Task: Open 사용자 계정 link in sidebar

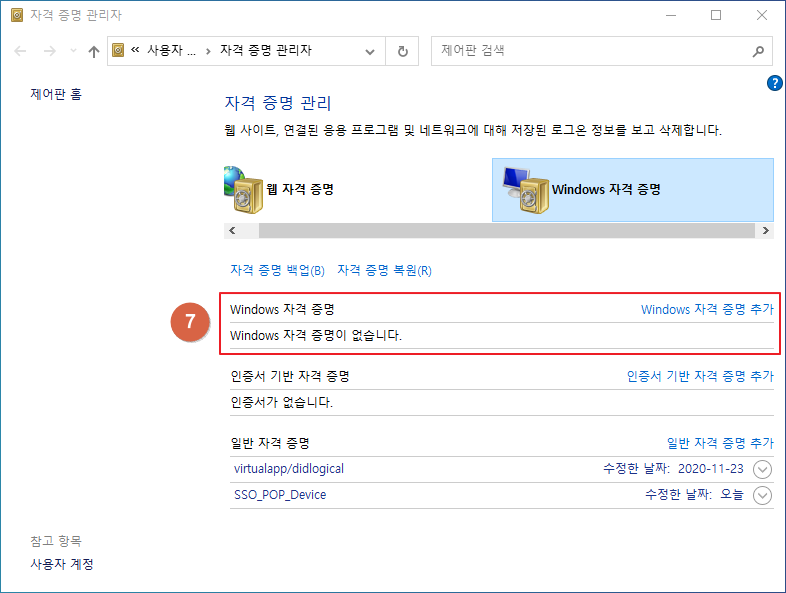Action: (x=62, y=564)
